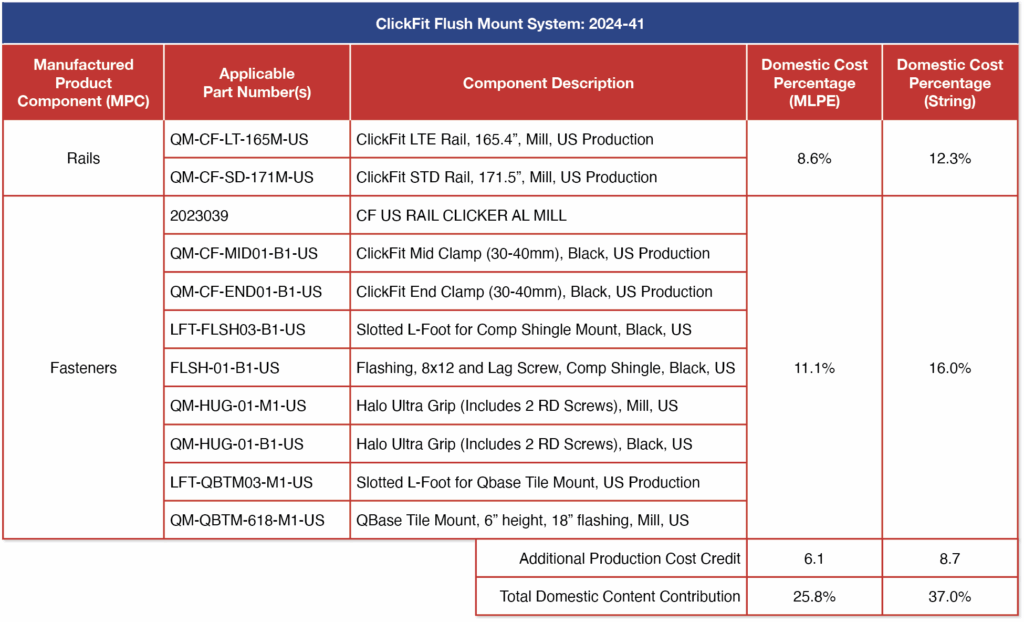Select the Manufactured Product Component header
1024x622 pixels.
(x=83, y=82)
